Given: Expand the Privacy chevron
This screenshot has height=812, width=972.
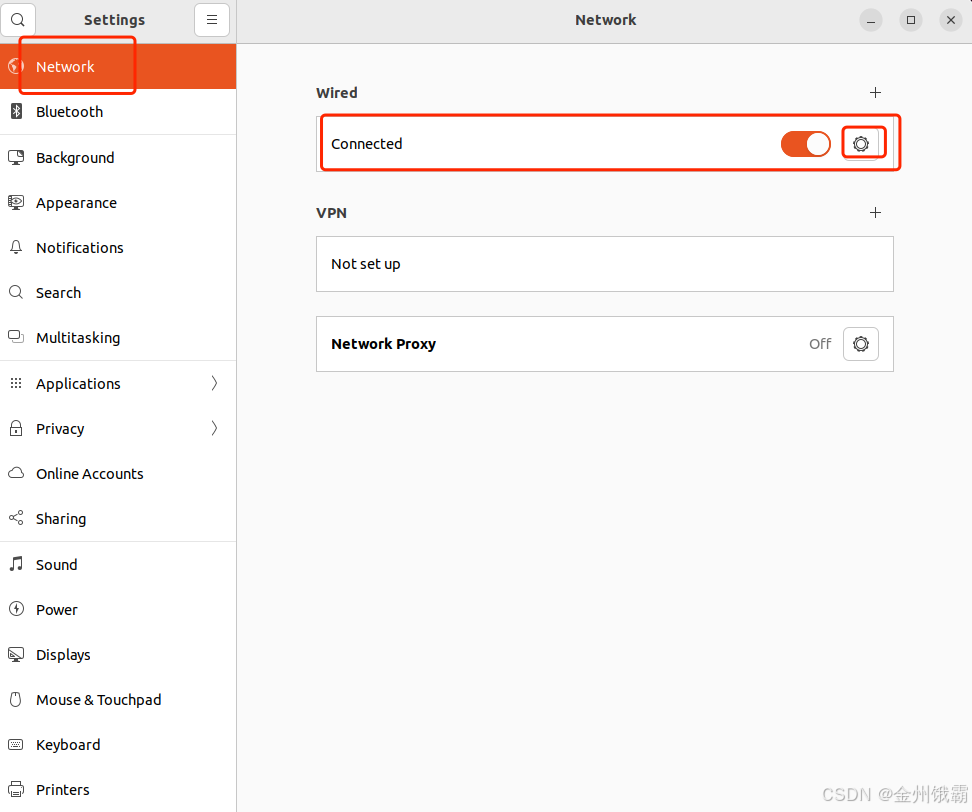Looking at the screenshot, I should (x=214, y=428).
